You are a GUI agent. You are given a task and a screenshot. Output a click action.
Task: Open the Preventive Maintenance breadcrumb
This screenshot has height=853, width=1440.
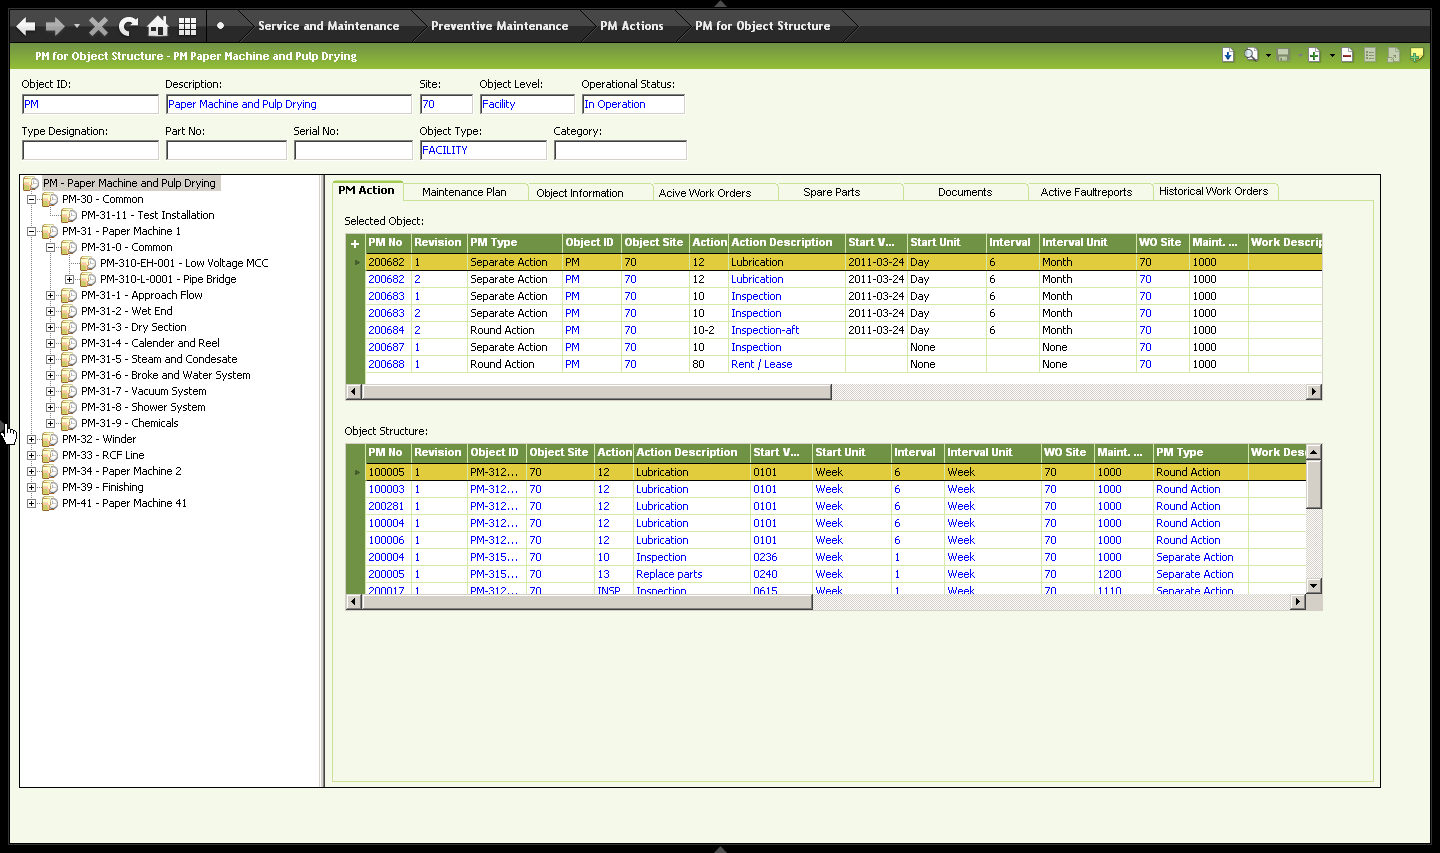pos(499,26)
